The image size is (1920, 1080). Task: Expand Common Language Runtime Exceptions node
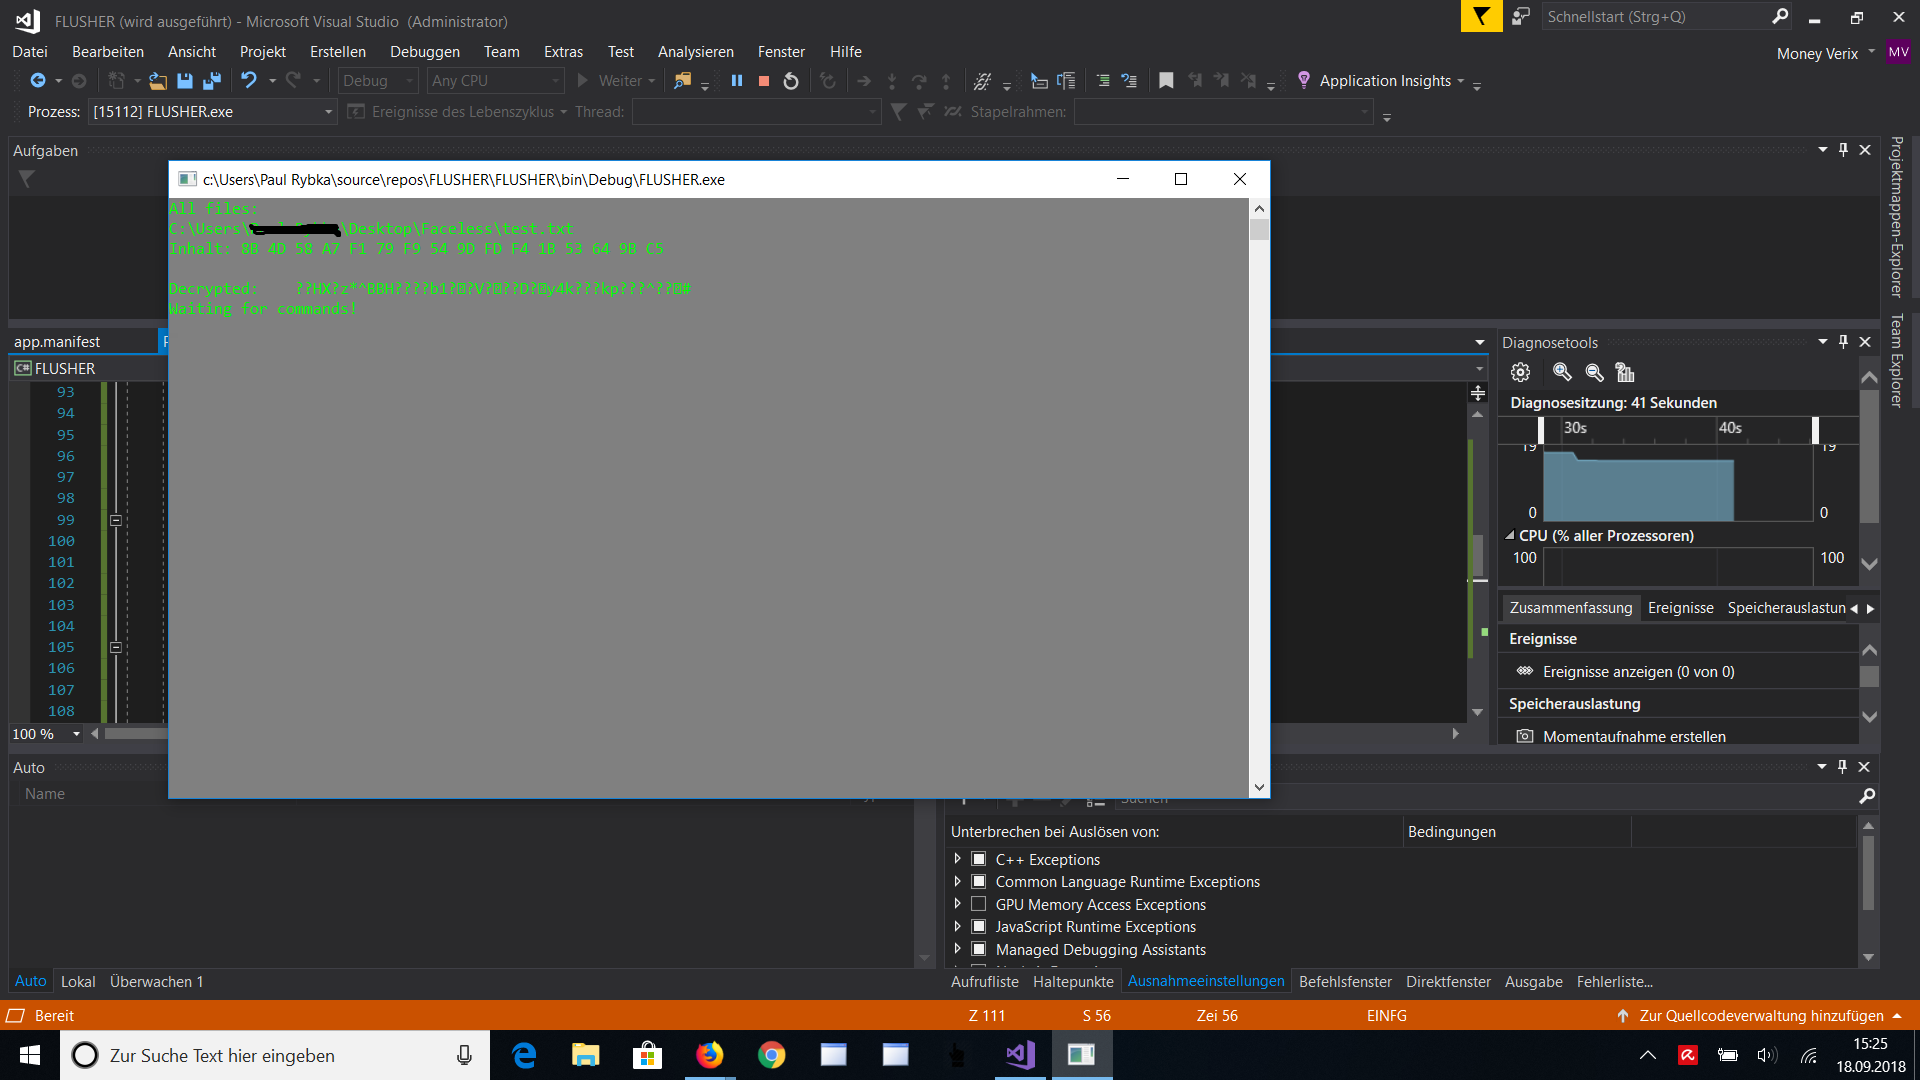[x=957, y=881]
